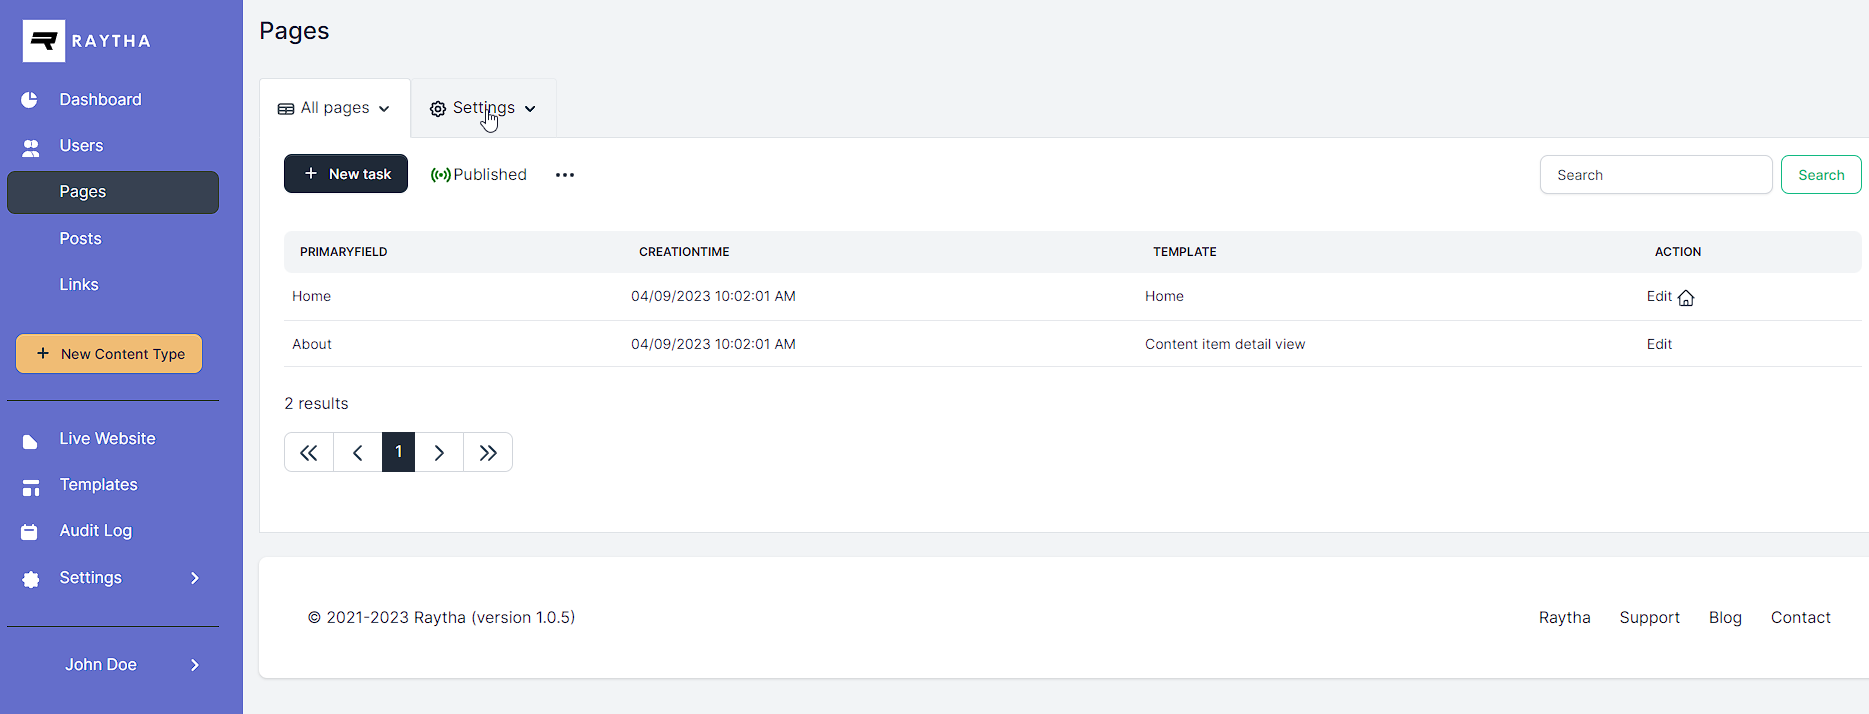This screenshot has width=1869, height=714.
Task: Open Links in the sidebar
Action: (x=79, y=285)
